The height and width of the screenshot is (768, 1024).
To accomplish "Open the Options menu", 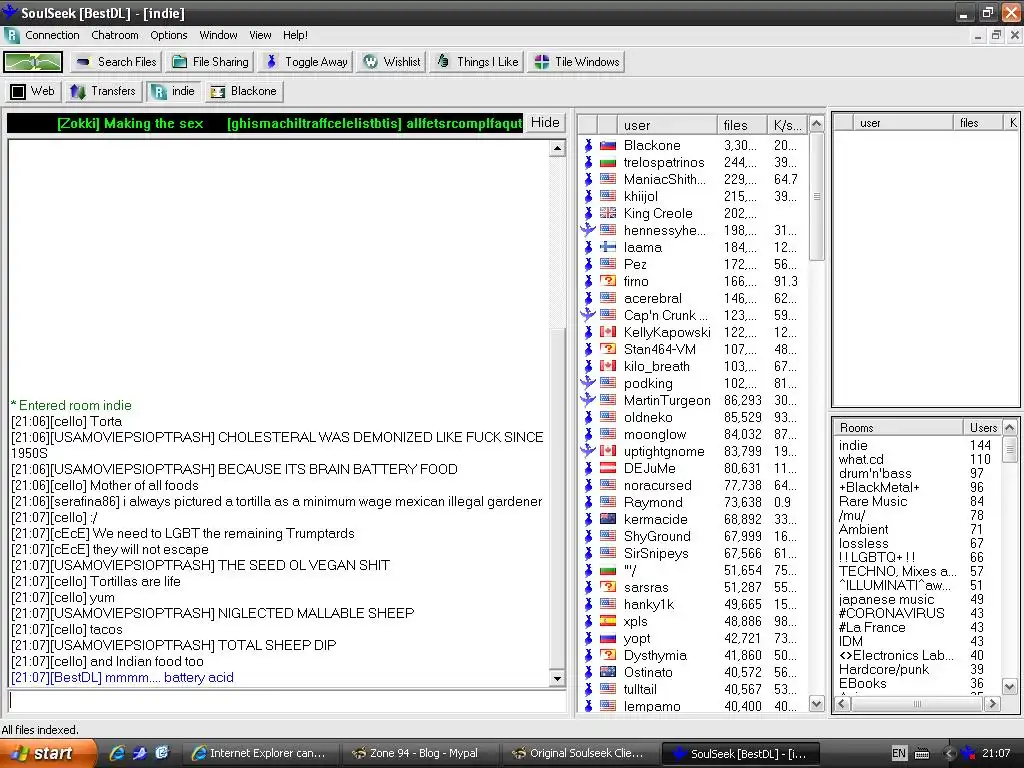I will click(x=168, y=35).
